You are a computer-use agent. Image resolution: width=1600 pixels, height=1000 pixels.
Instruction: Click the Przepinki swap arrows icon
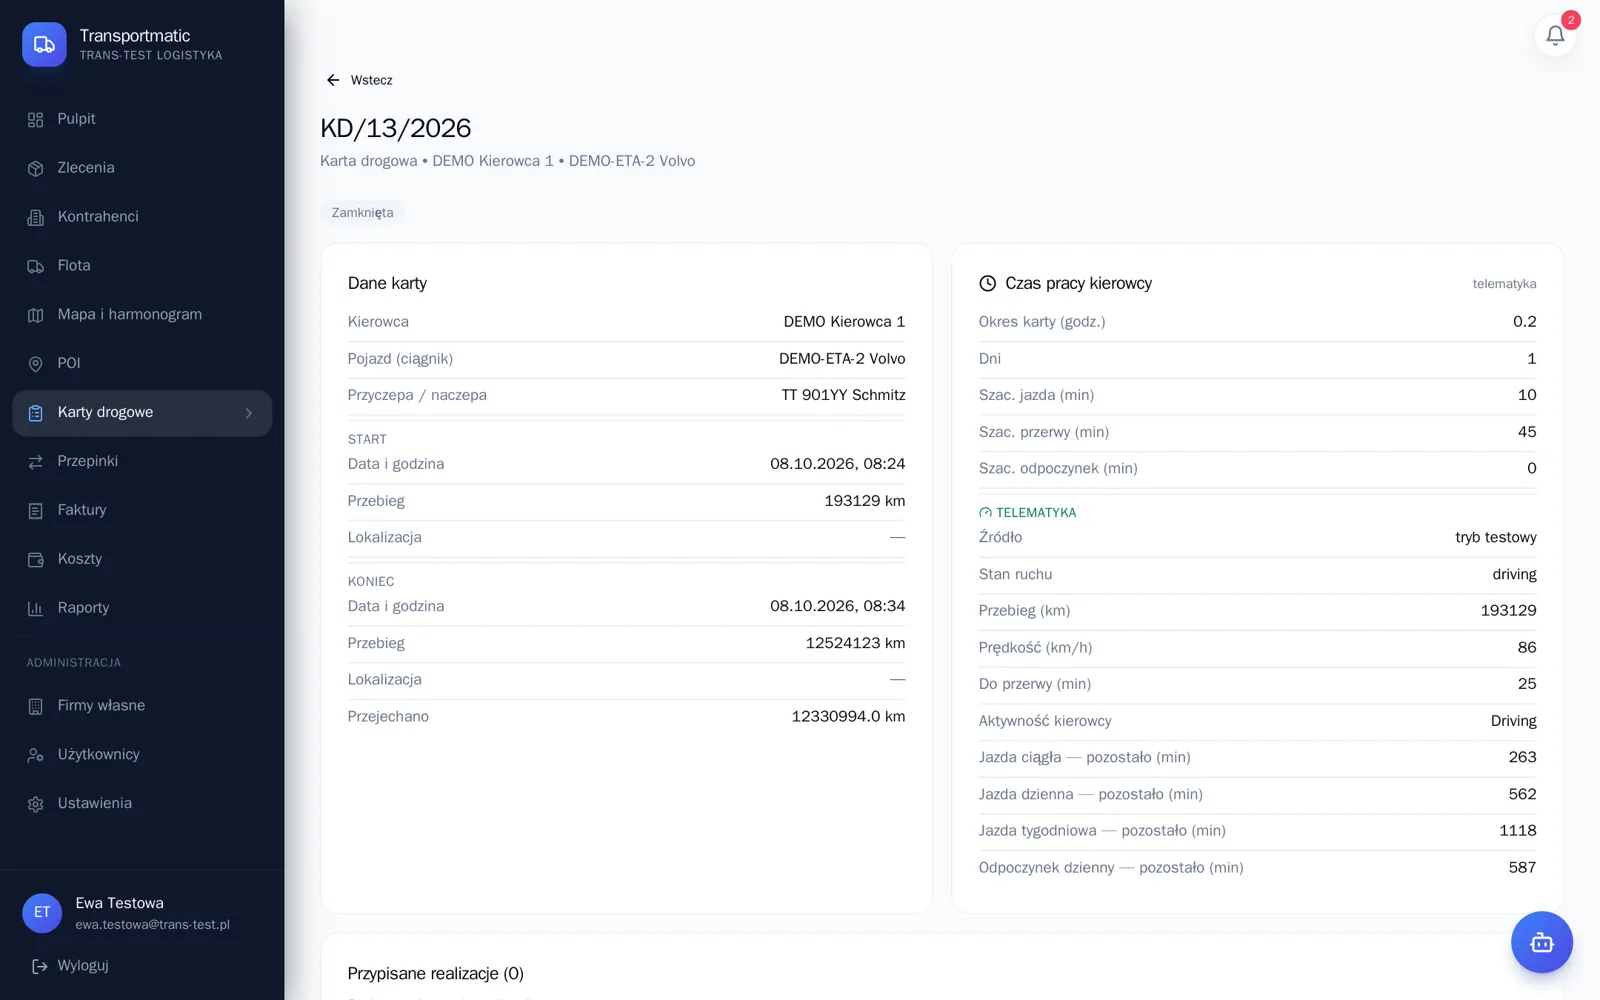coord(36,462)
